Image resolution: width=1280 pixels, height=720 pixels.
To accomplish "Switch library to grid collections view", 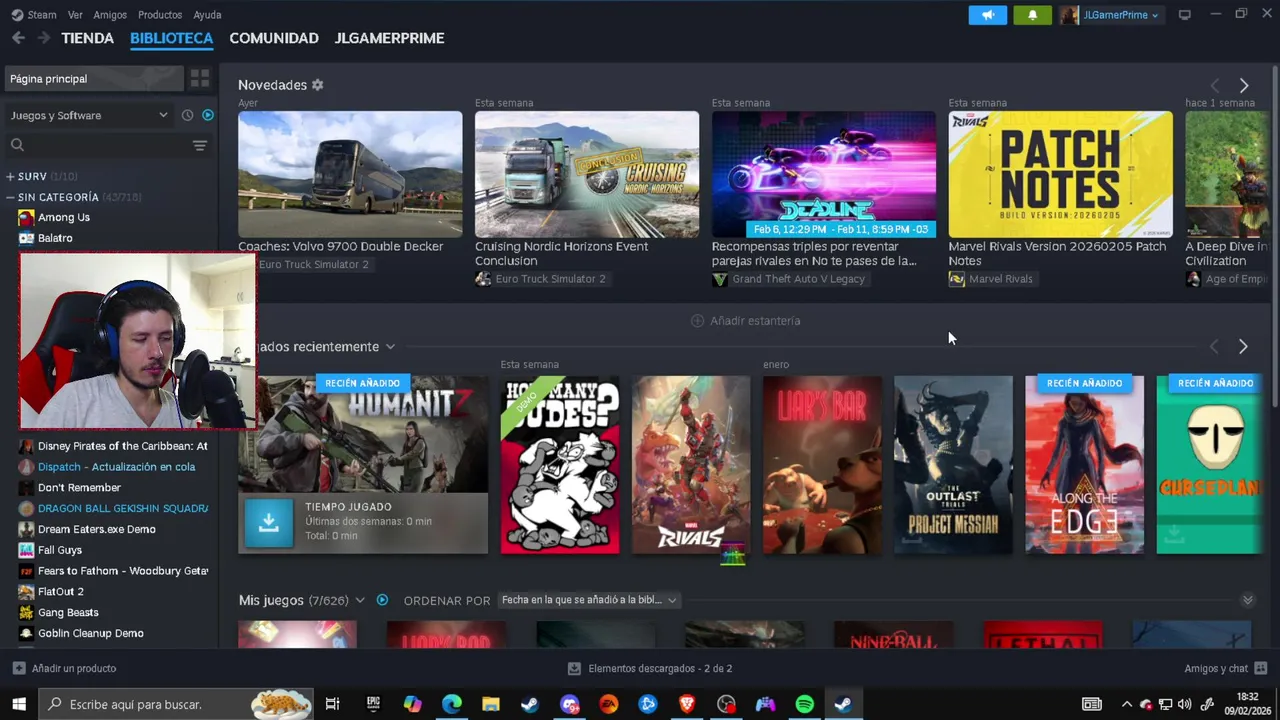I will click(x=200, y=78).
